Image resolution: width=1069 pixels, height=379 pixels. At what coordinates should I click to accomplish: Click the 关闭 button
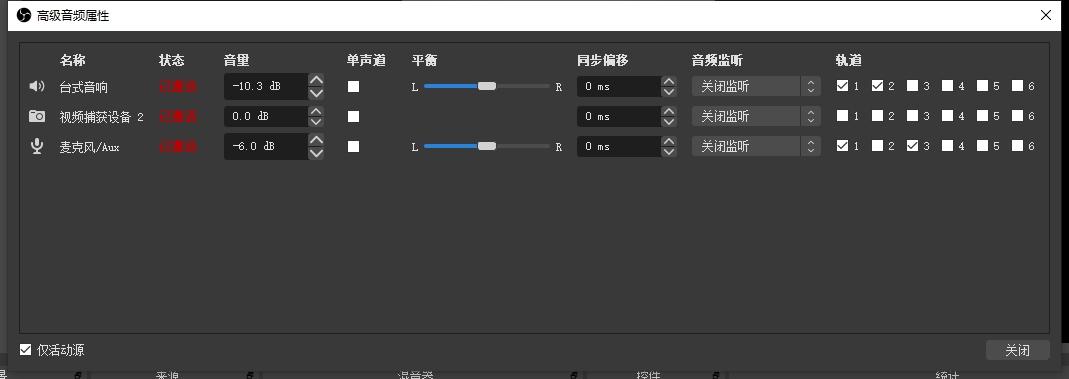tap(1017, 350)
